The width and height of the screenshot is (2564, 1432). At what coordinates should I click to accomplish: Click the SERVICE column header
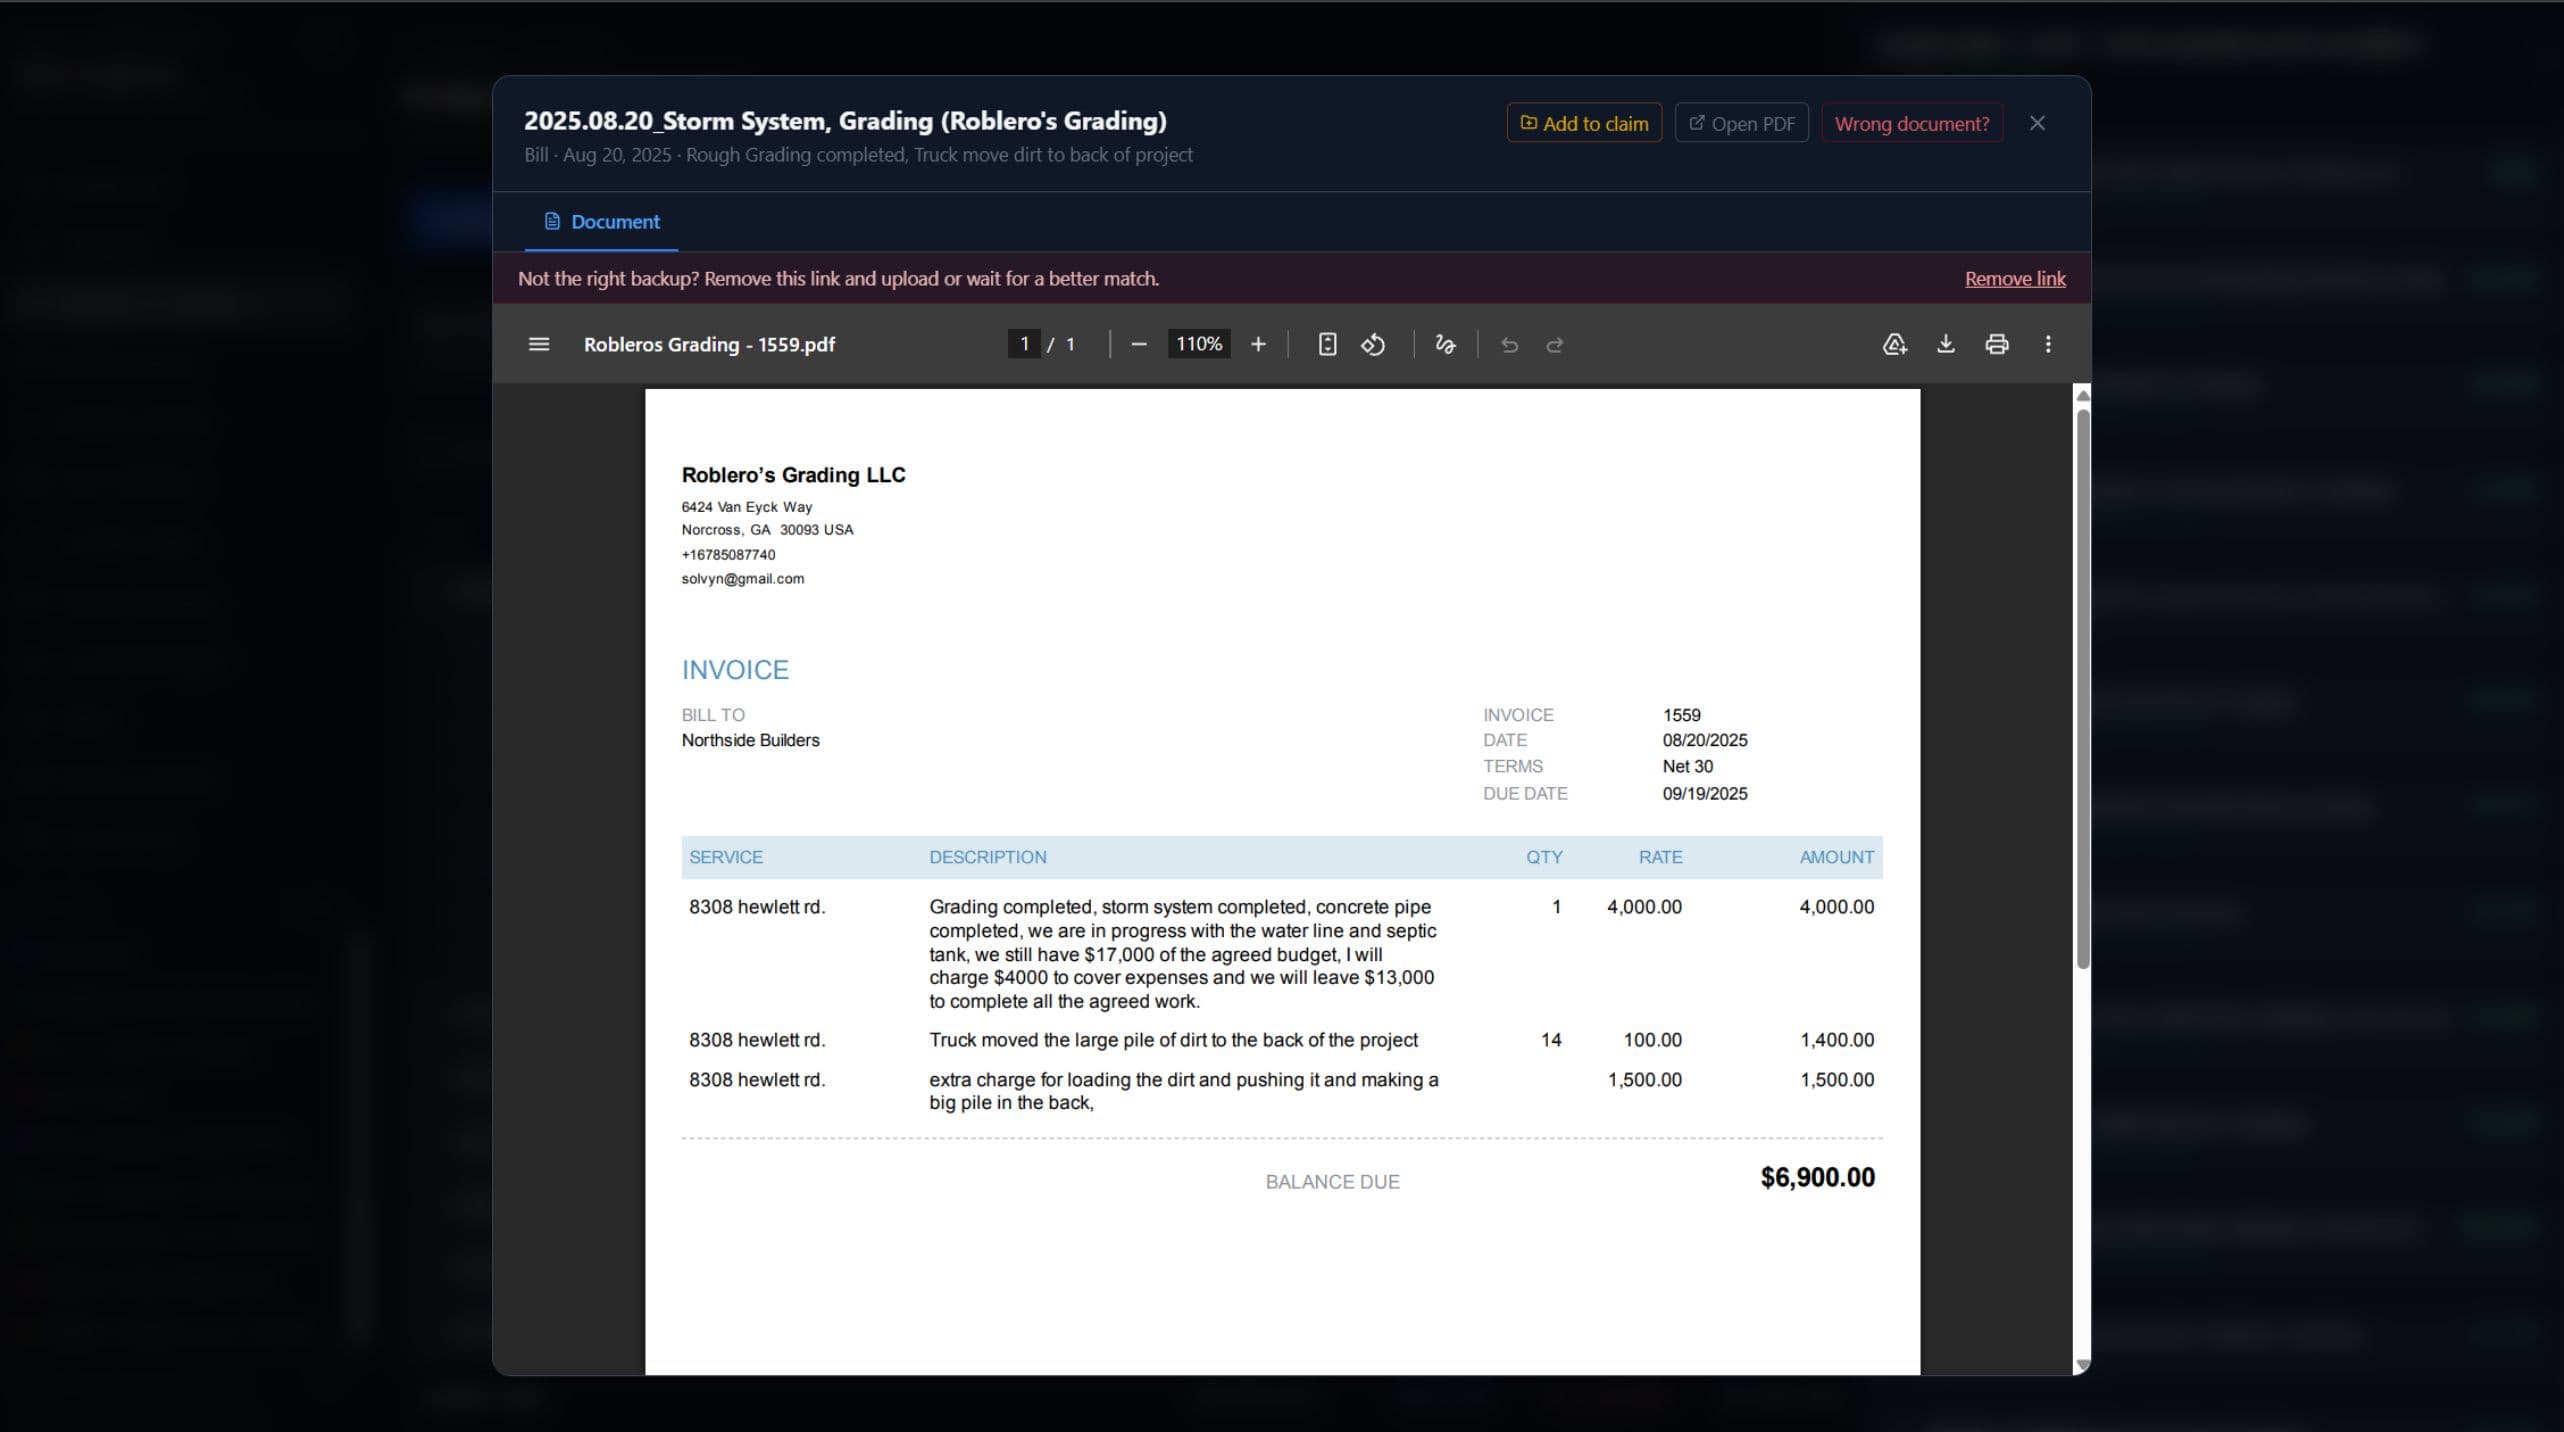pyautogui.click(x=725, y=858)
